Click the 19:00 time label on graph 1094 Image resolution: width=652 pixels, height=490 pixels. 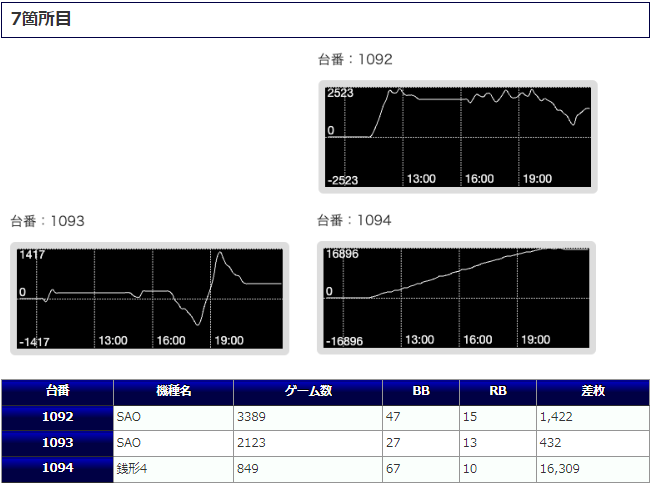536,340
